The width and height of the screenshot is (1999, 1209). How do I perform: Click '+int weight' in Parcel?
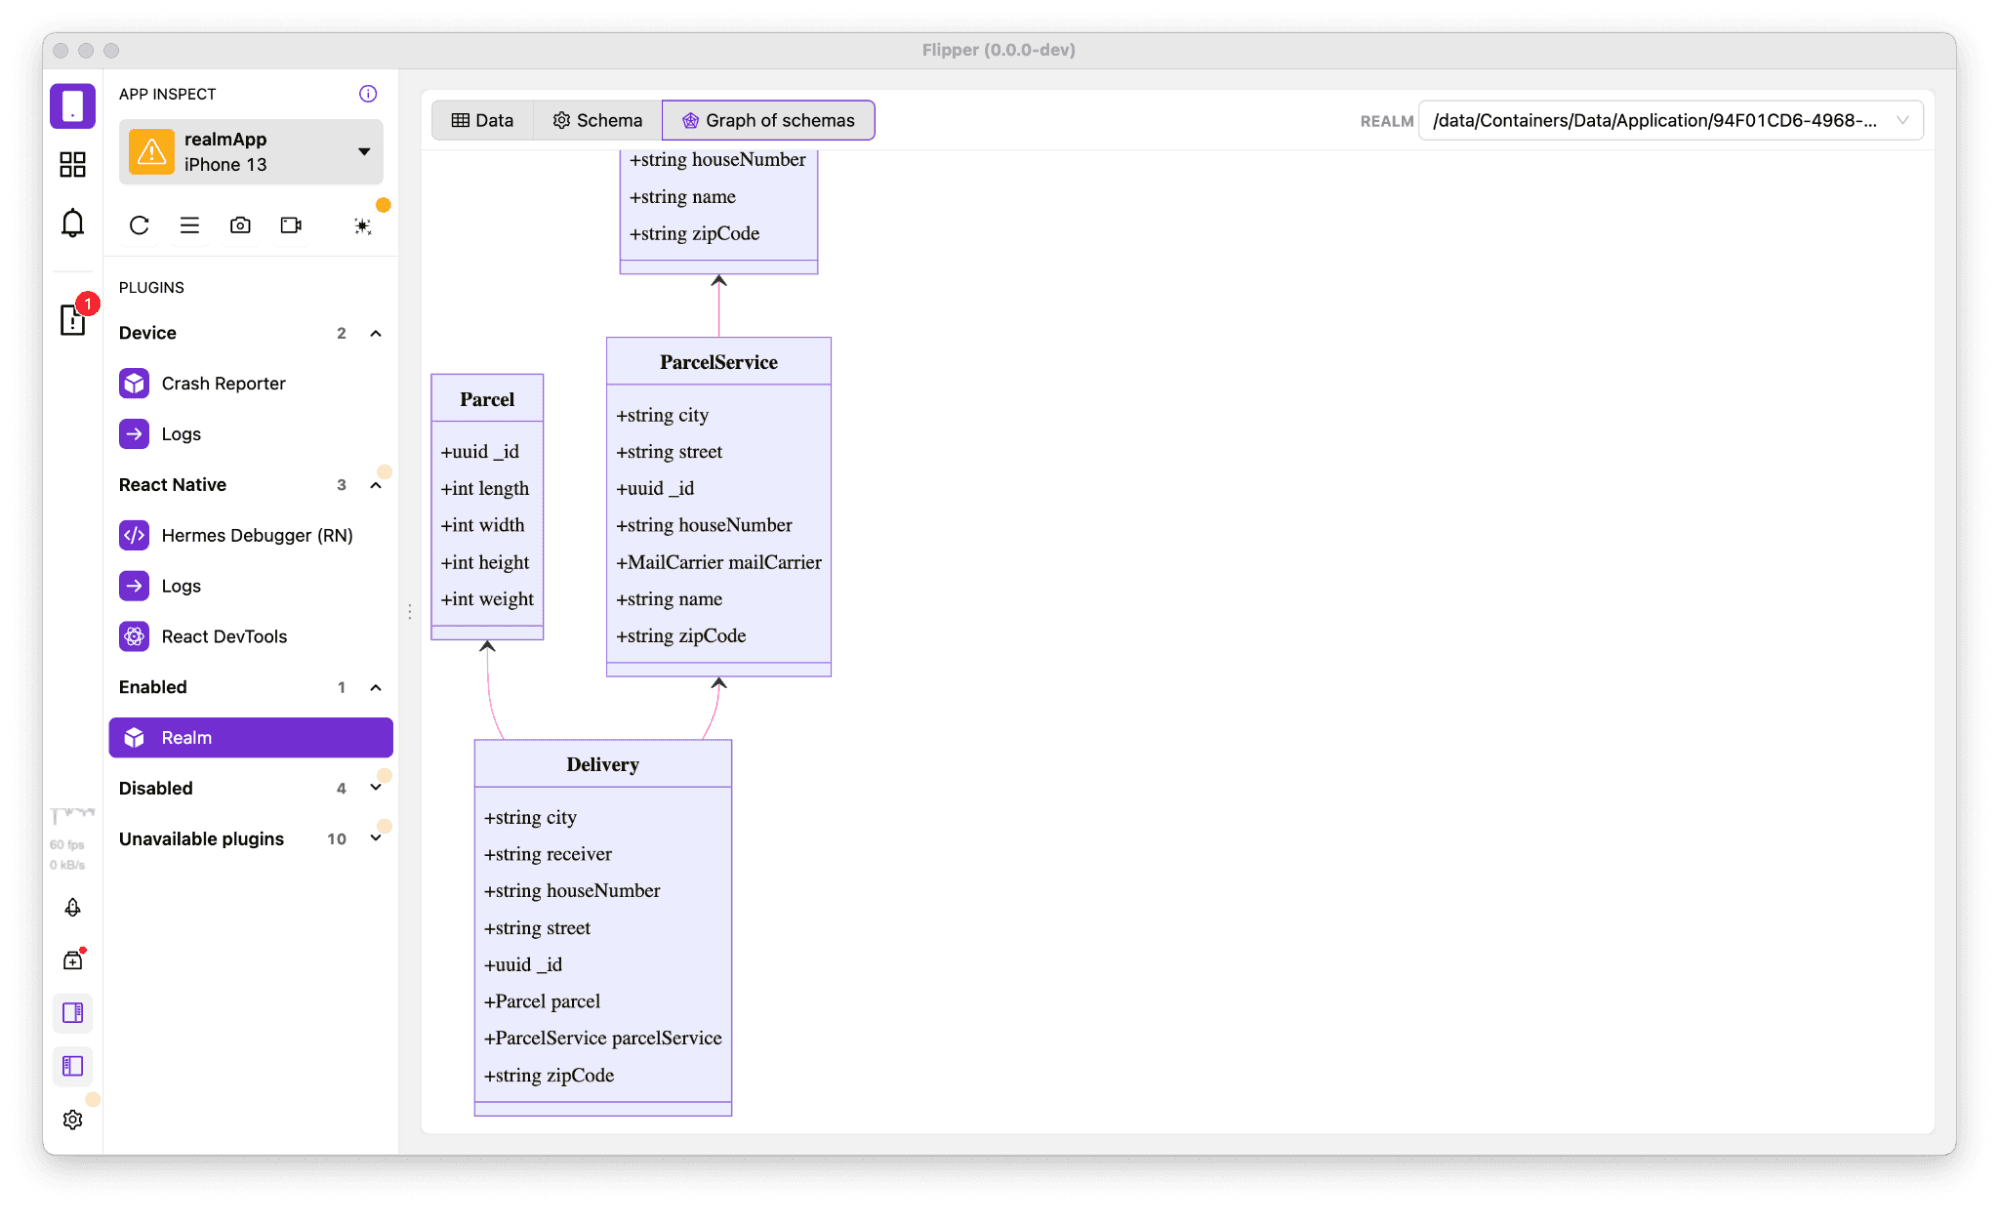click(487, 599)
